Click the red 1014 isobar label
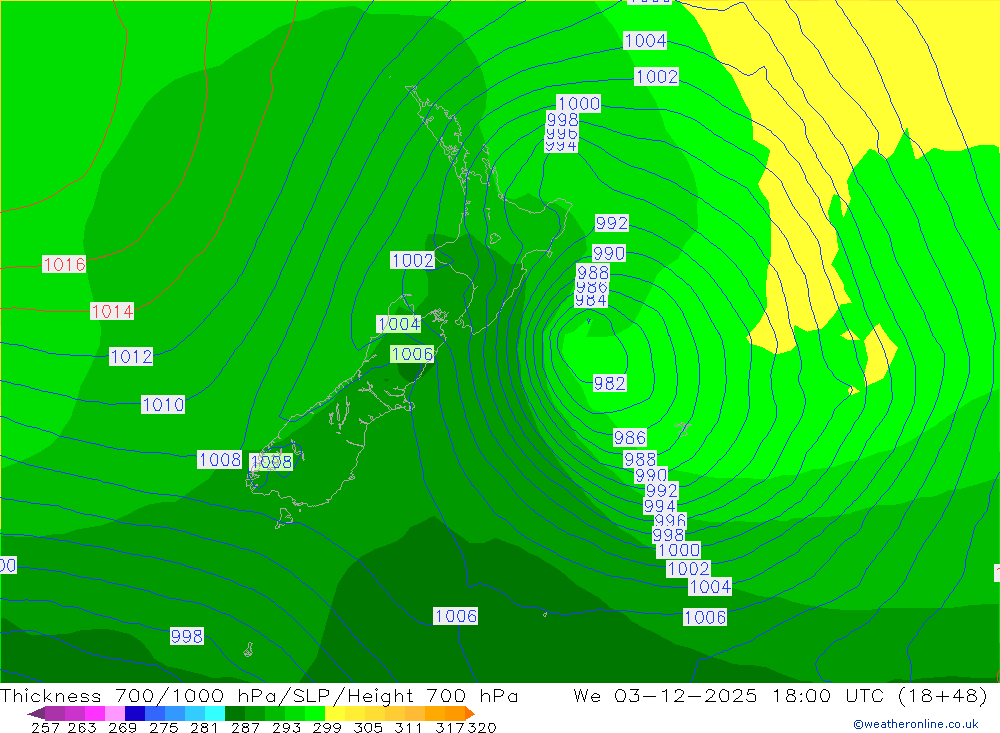 [112, 311]
